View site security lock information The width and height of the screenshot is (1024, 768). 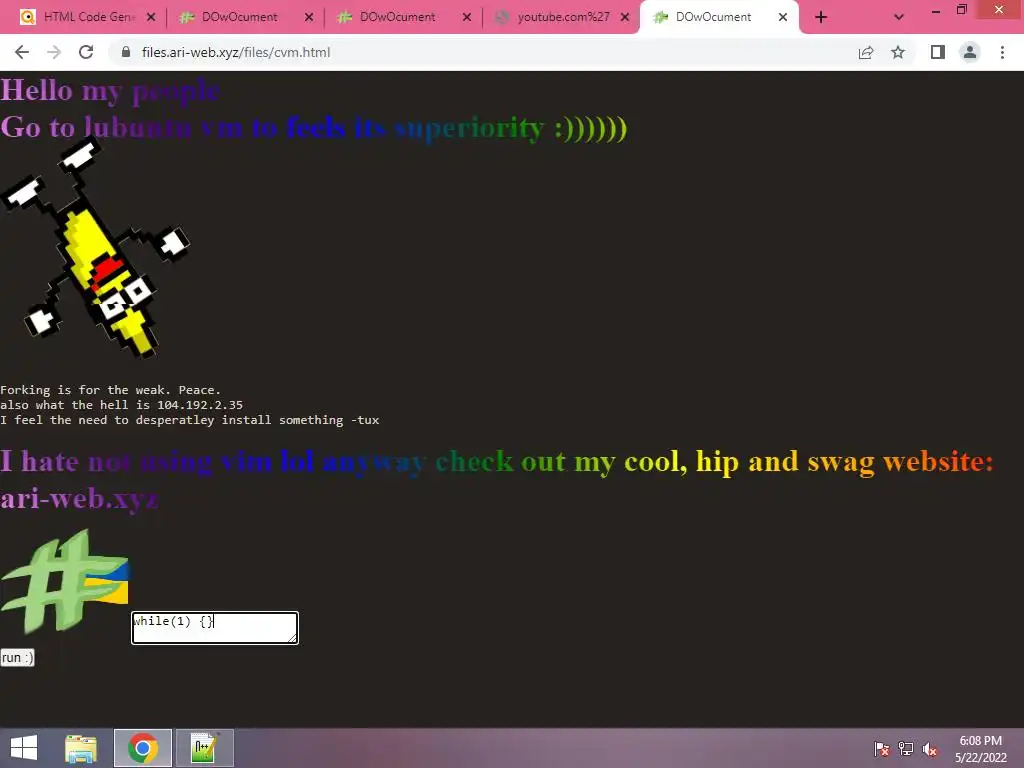pyautogui.click(x=126, y=52)
